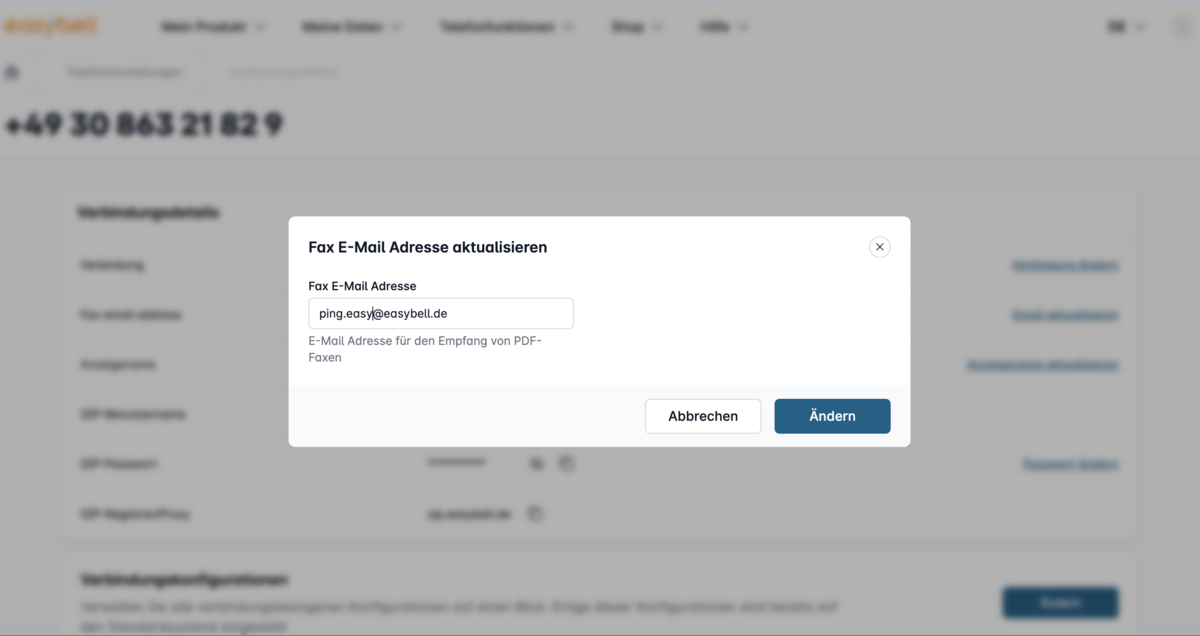Go to home via breadcrumb house icon
The height and width of the screenshot is (636, 1200).
12,72
